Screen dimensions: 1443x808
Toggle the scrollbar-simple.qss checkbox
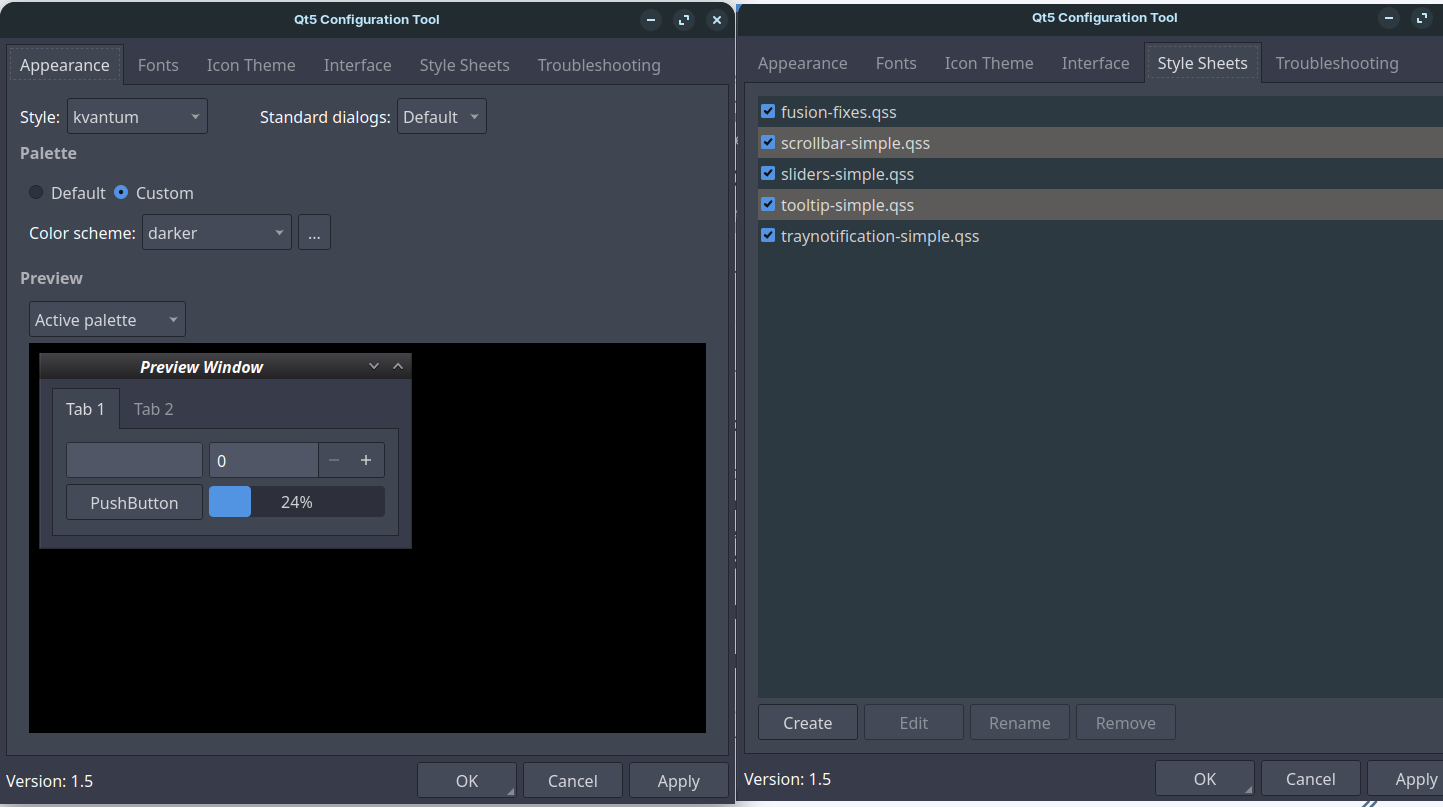pyautogui.click(x=768, y=143)
